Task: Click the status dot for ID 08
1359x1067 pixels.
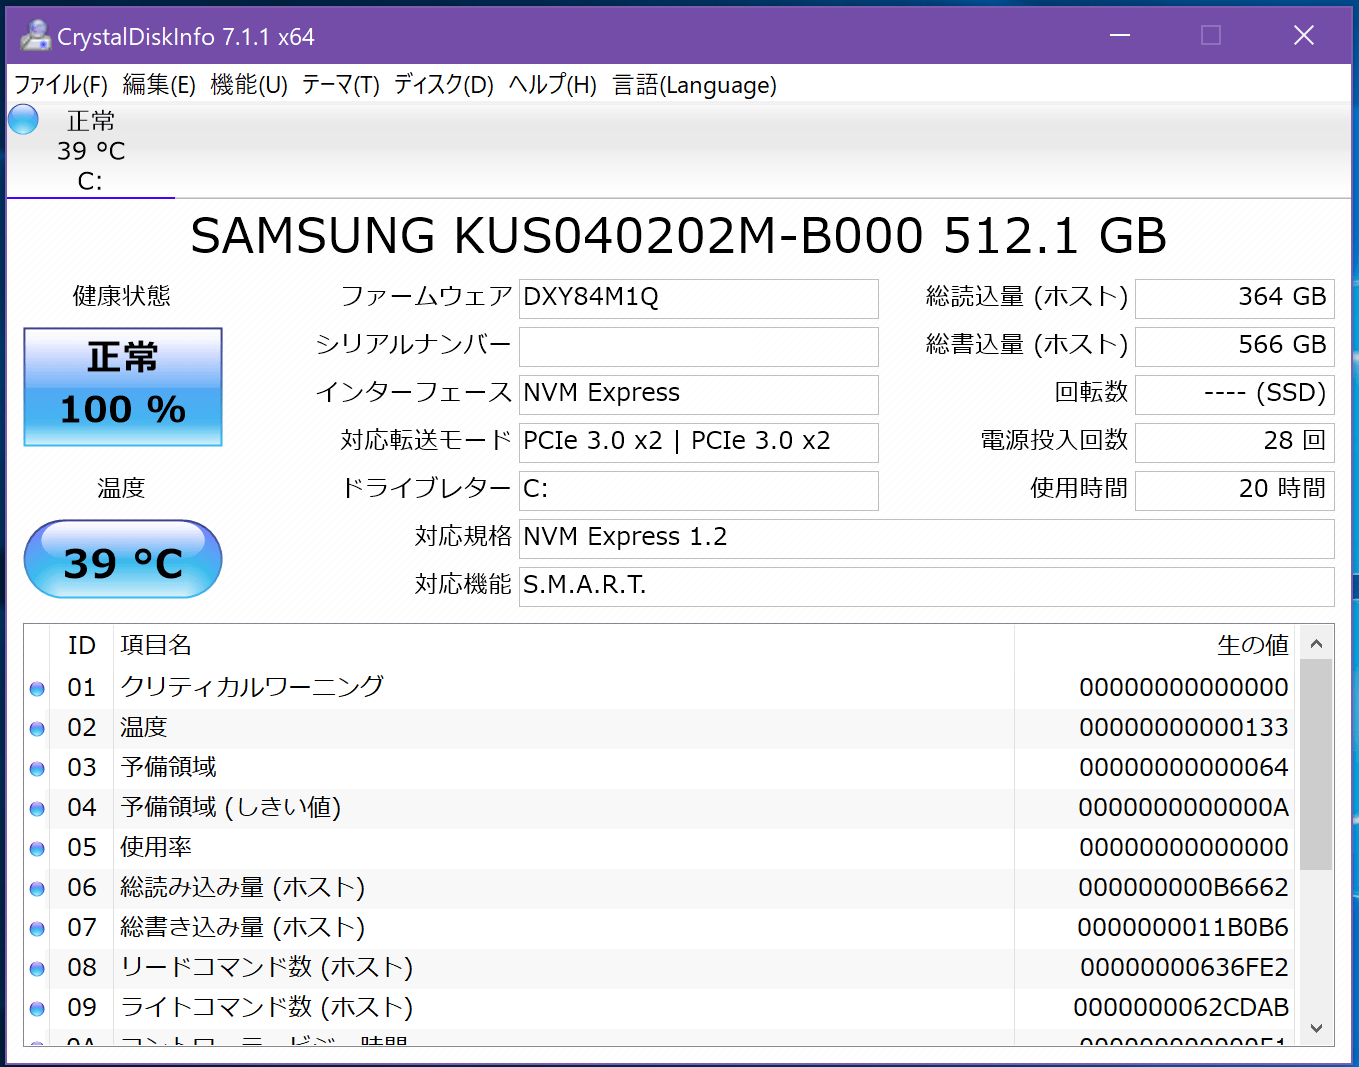Action: 37,969
